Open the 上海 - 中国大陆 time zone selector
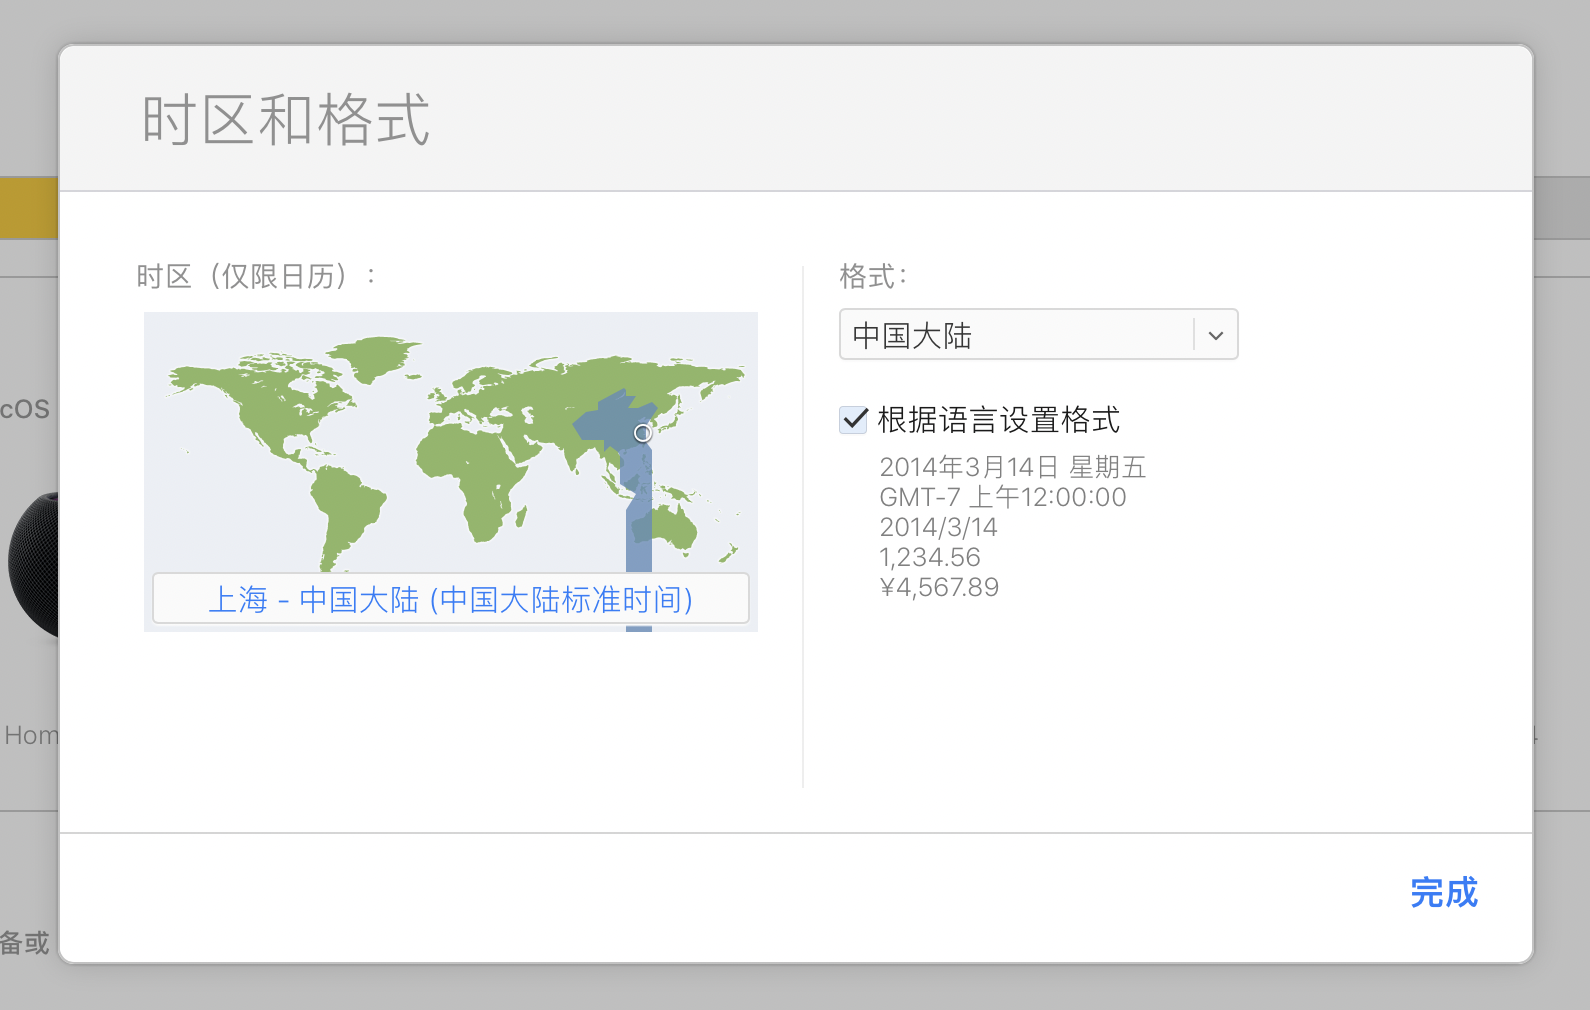Image resolution: width=1590 pixels, height=1010 pixels. point(450,599)
